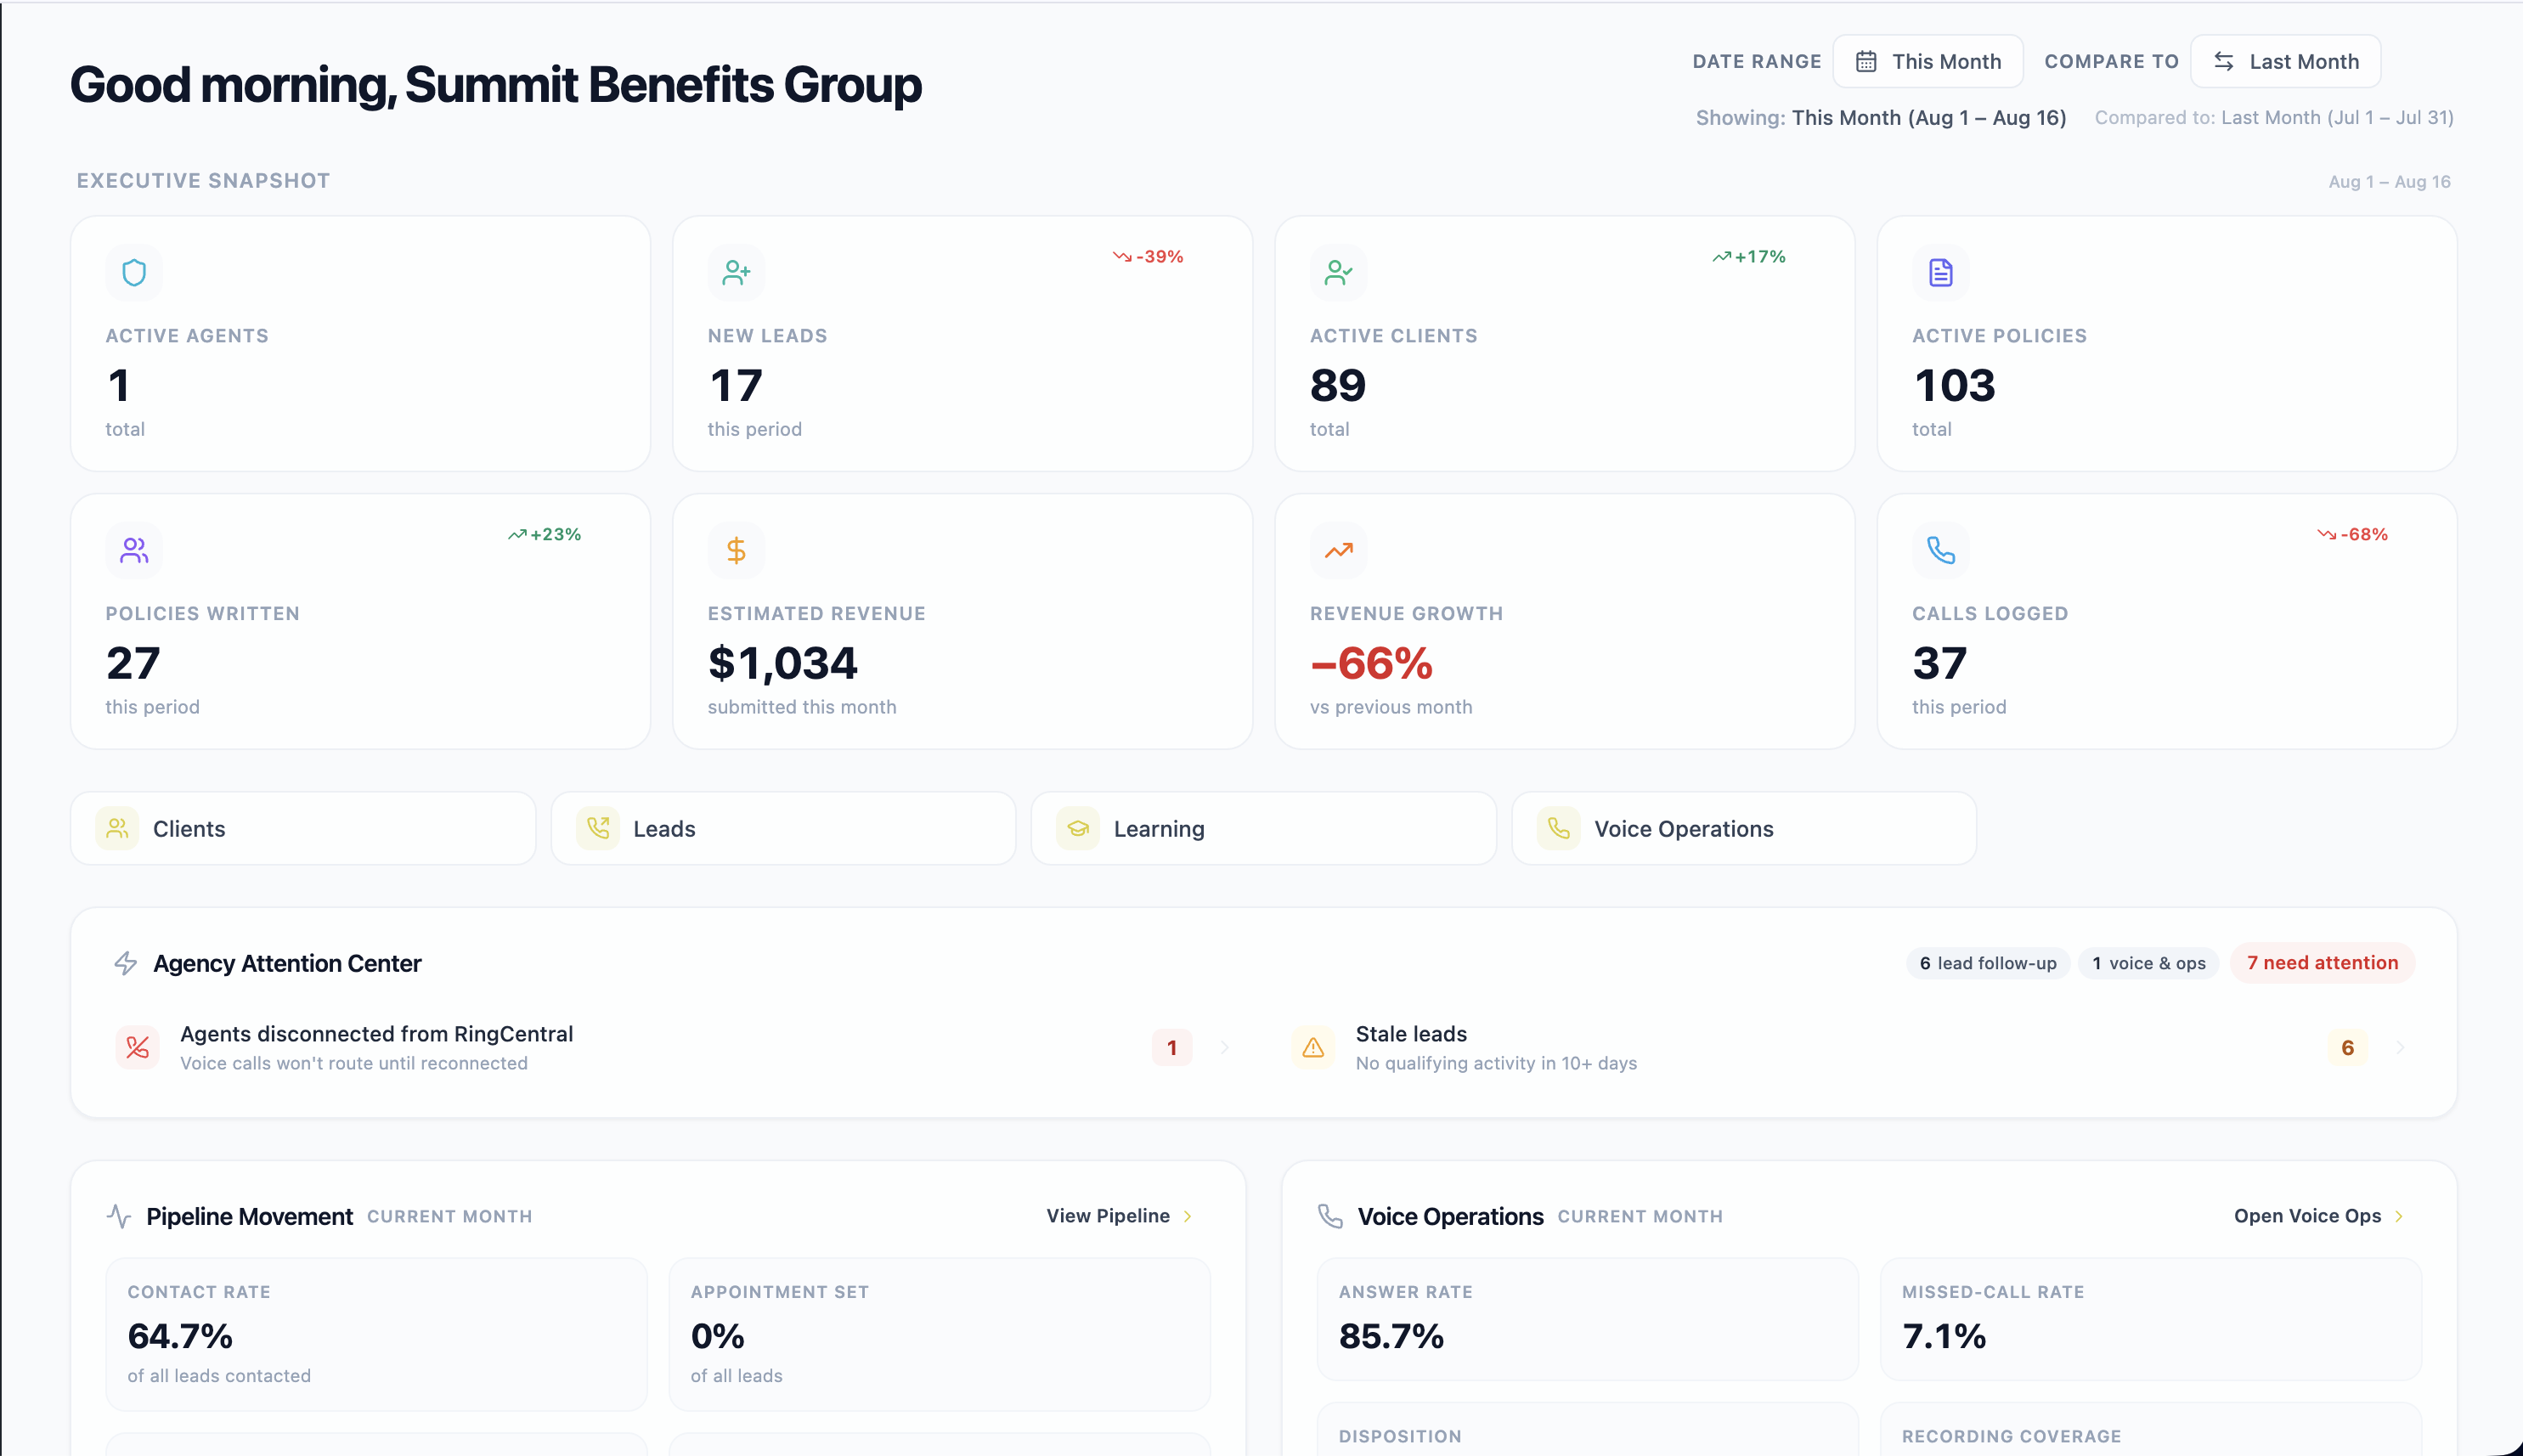This screenshot has height=1456, width=2523.
Task: Click the calendar icon in This Month selector
Action: pos(1866,62)
